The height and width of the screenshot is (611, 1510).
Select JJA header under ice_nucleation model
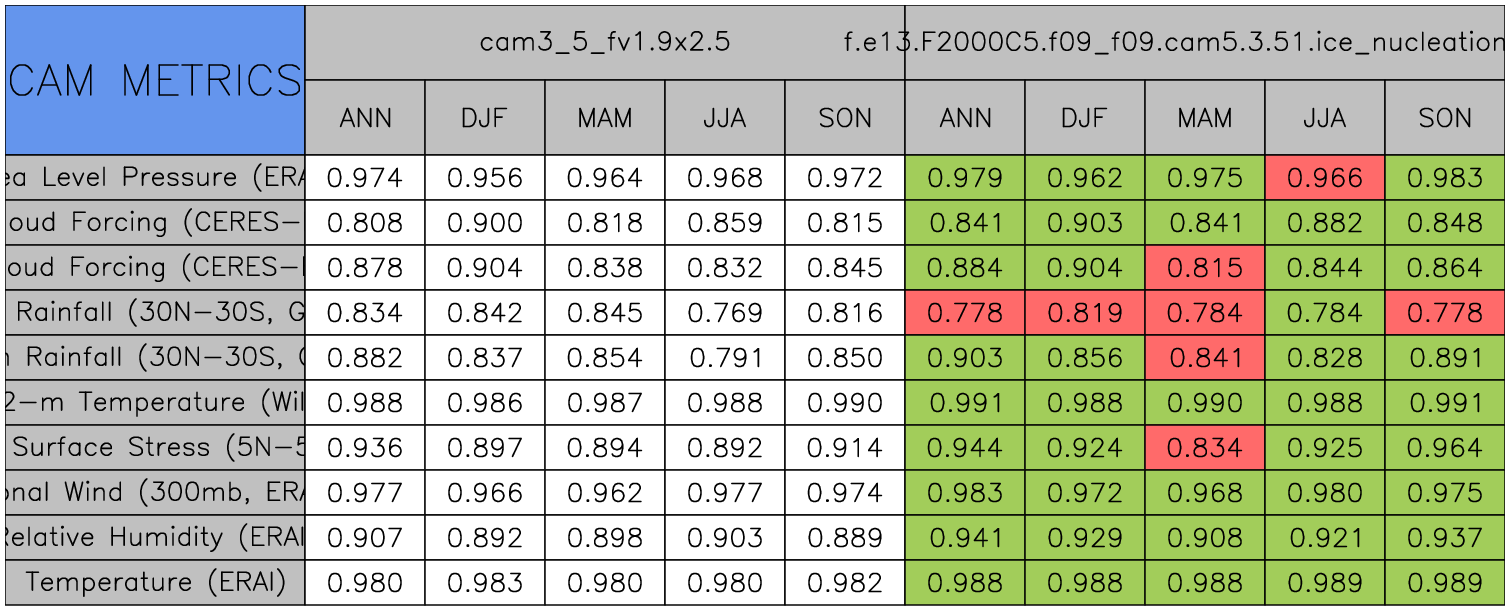1324,118
